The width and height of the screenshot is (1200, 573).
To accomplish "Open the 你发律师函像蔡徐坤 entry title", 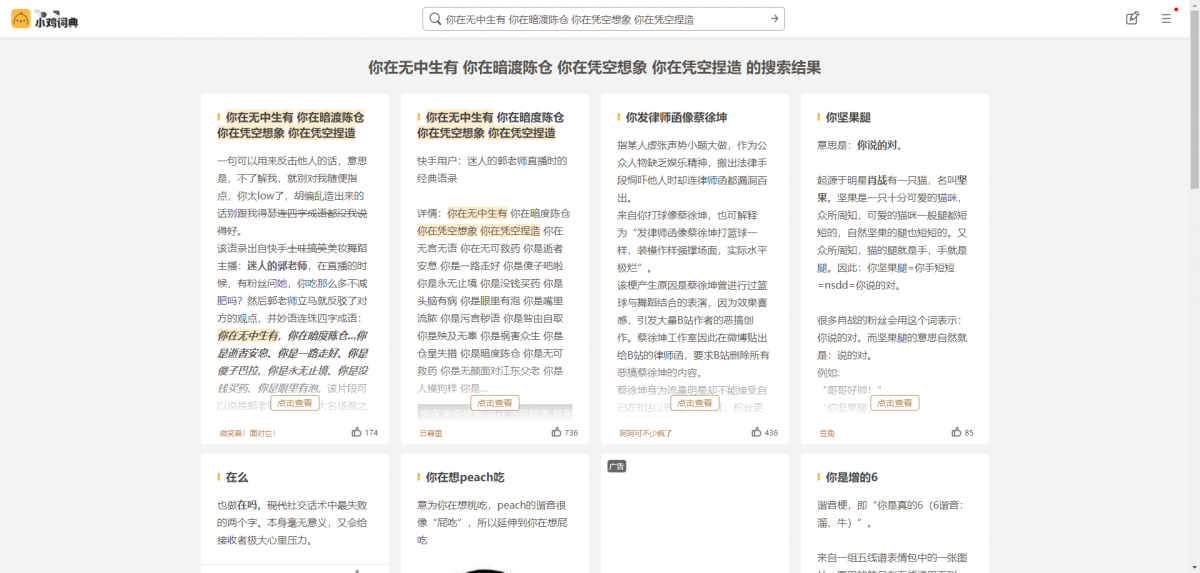I will [x=676, y=117].
